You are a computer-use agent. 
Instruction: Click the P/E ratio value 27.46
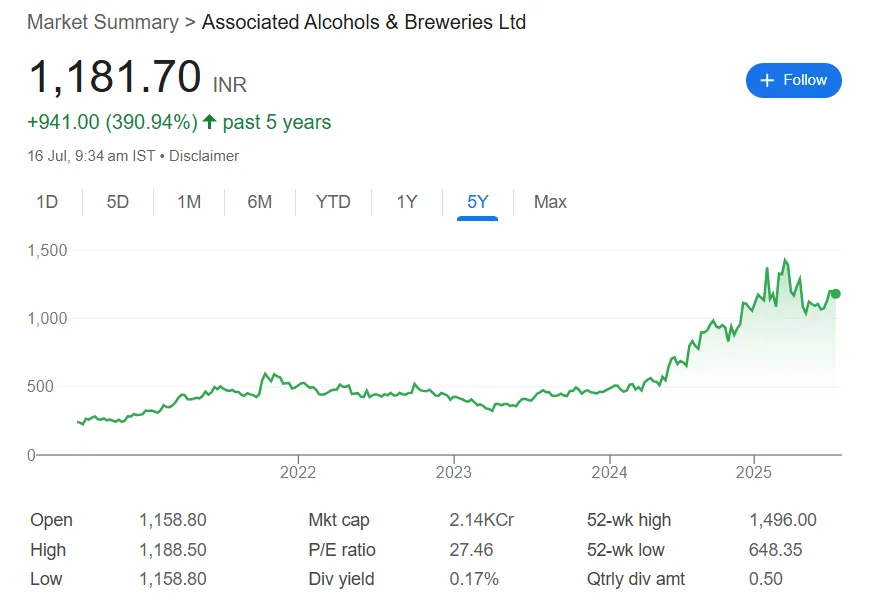coord(471,550)
